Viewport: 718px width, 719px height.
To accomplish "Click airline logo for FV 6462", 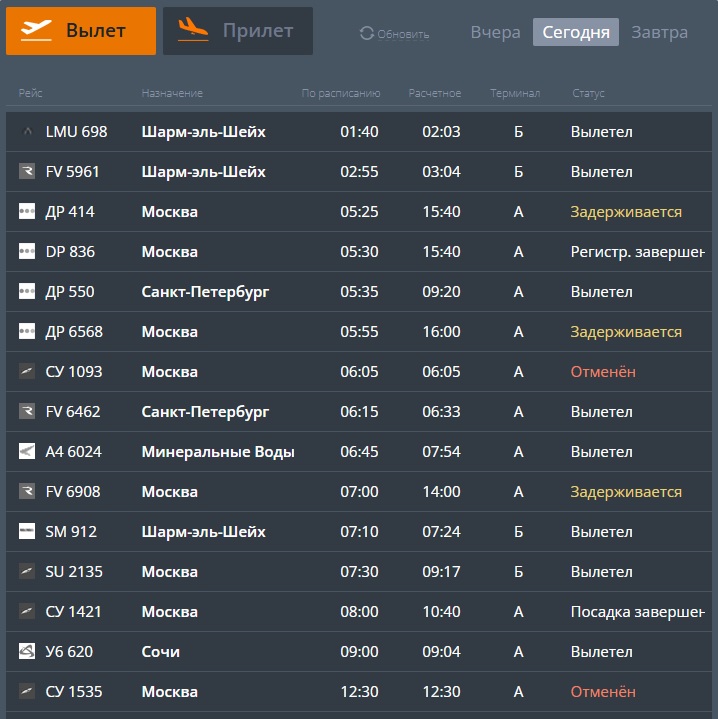I will 27,411.
